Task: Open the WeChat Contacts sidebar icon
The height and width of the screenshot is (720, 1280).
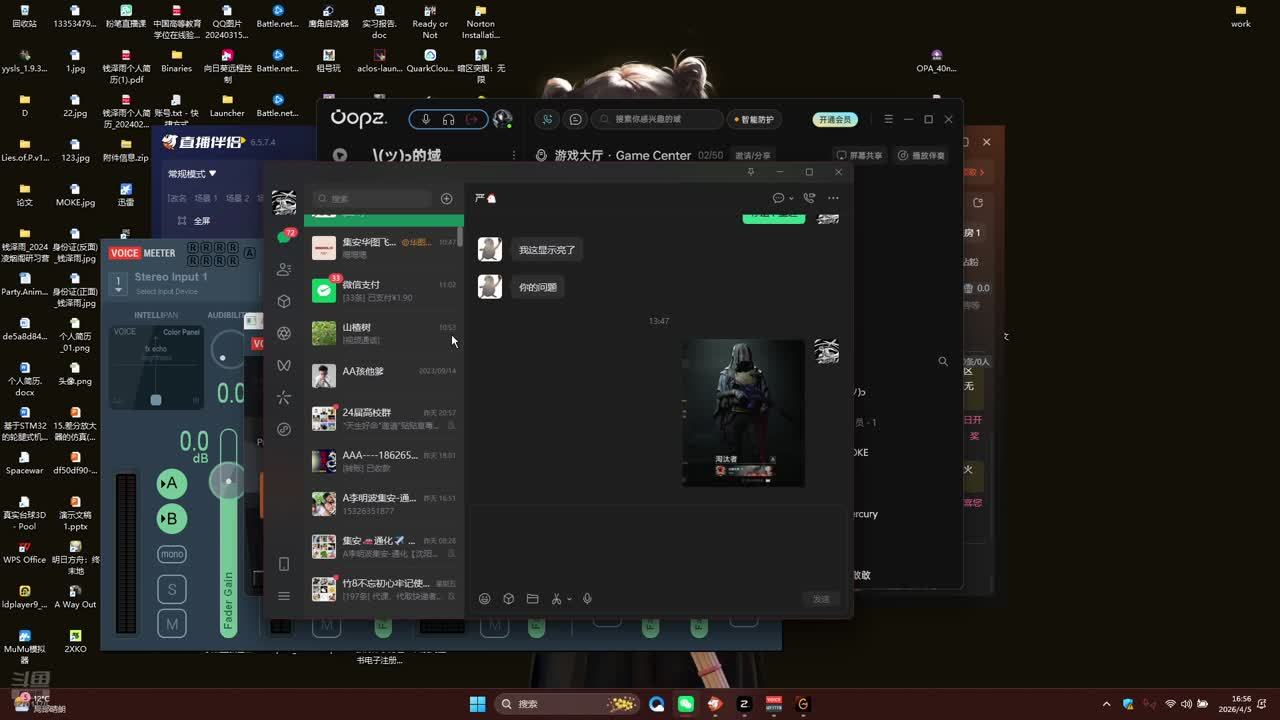Action: pyautogui.click(x=284, y=269)
